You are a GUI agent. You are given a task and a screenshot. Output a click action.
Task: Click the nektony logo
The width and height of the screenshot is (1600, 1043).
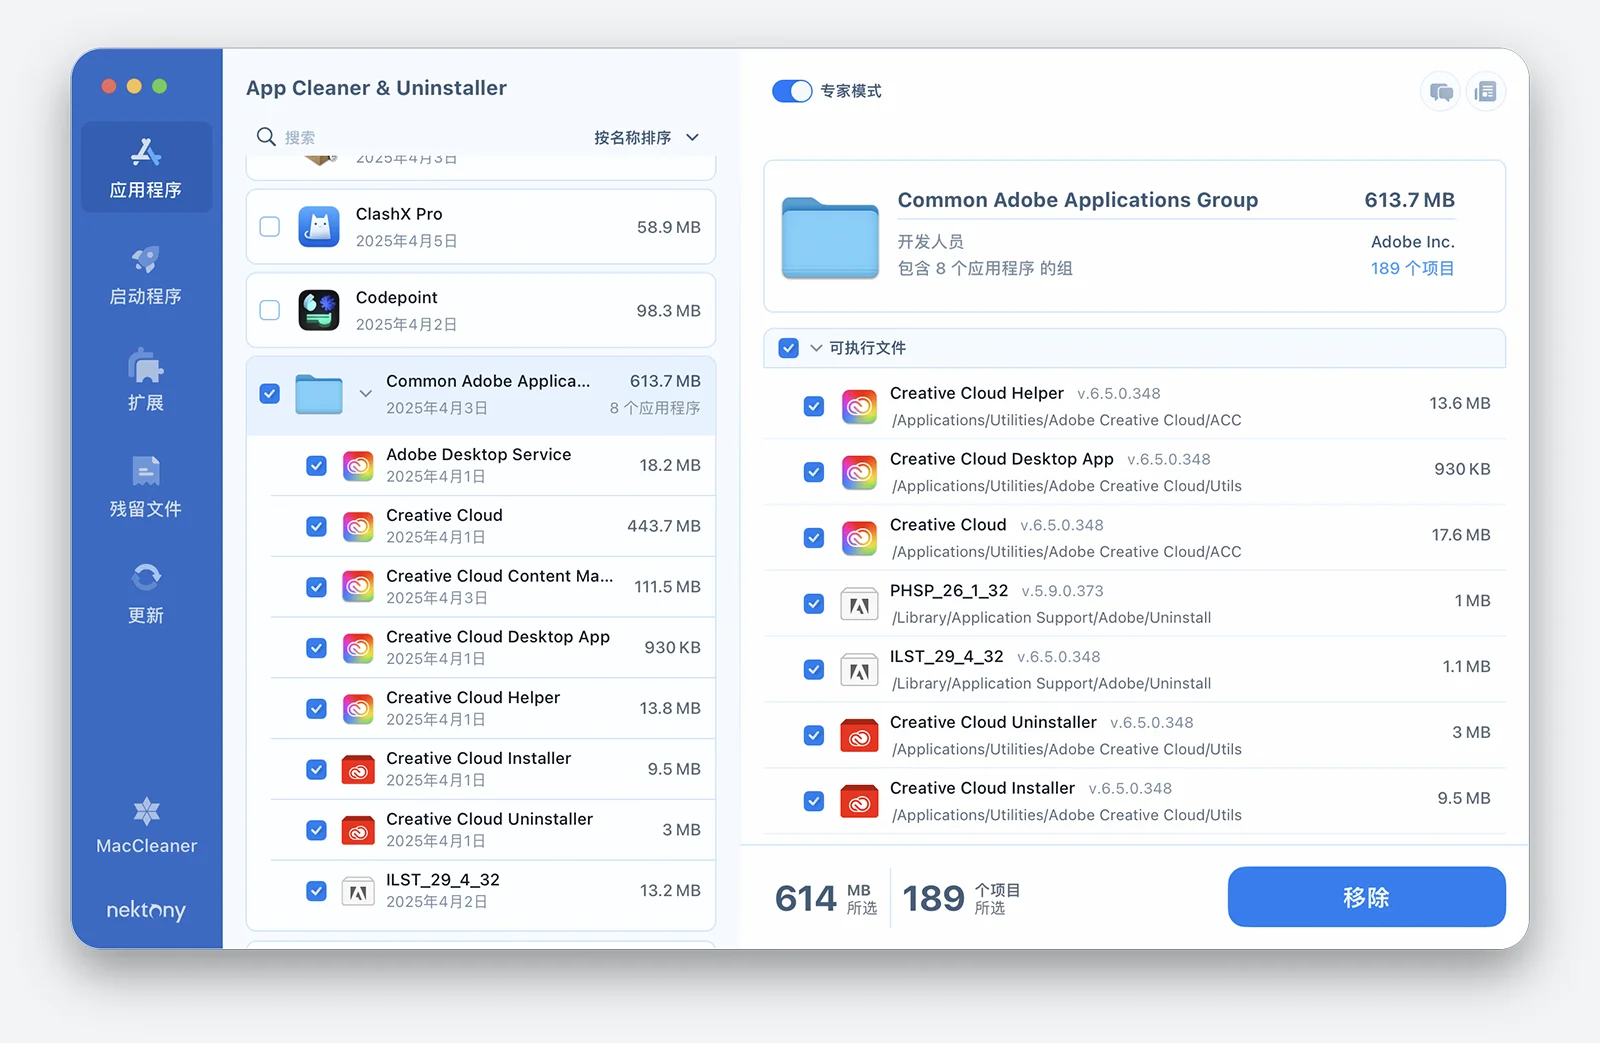pos(146,910)
